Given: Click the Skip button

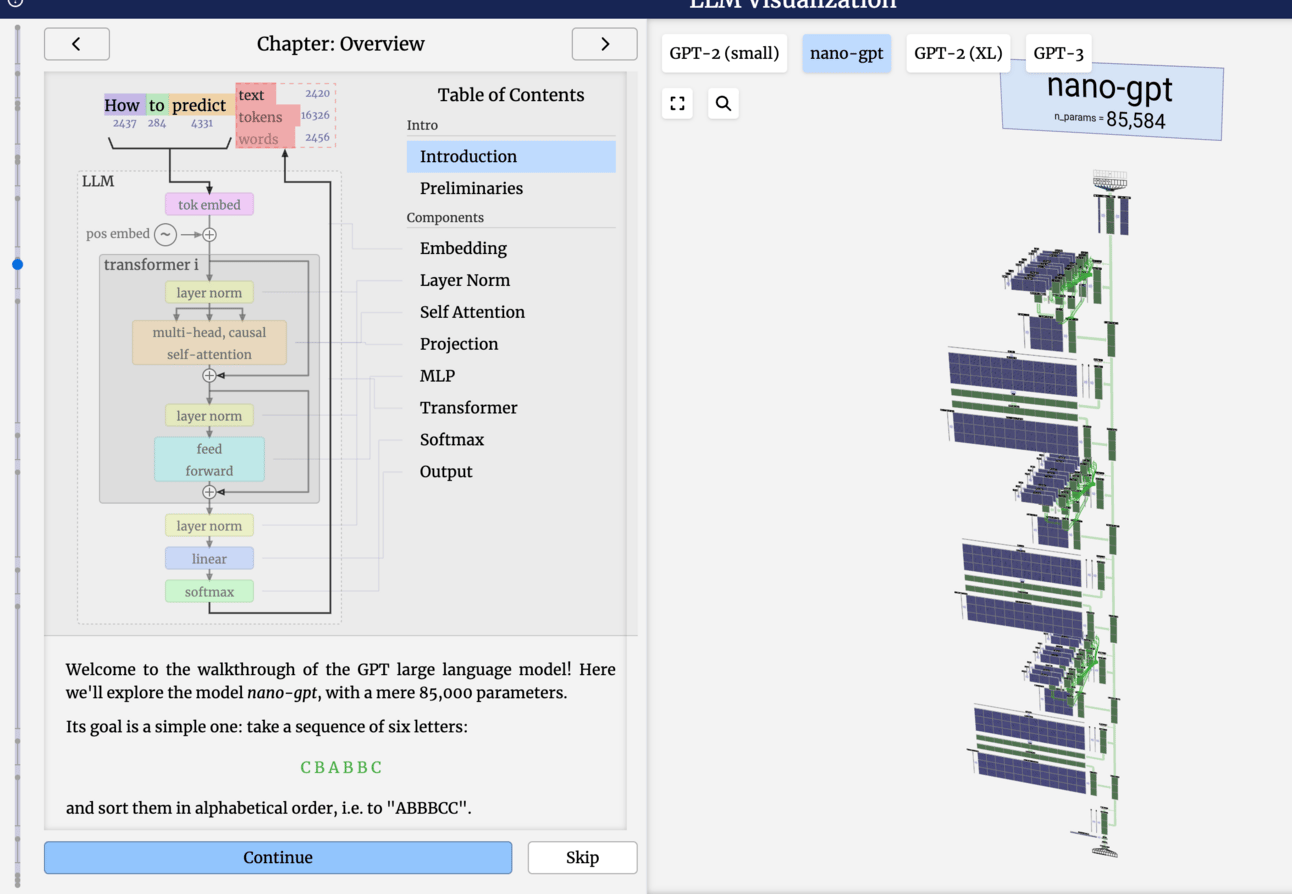Looking at the screenshot, I should pyautogui.click(x=582, y=857).
